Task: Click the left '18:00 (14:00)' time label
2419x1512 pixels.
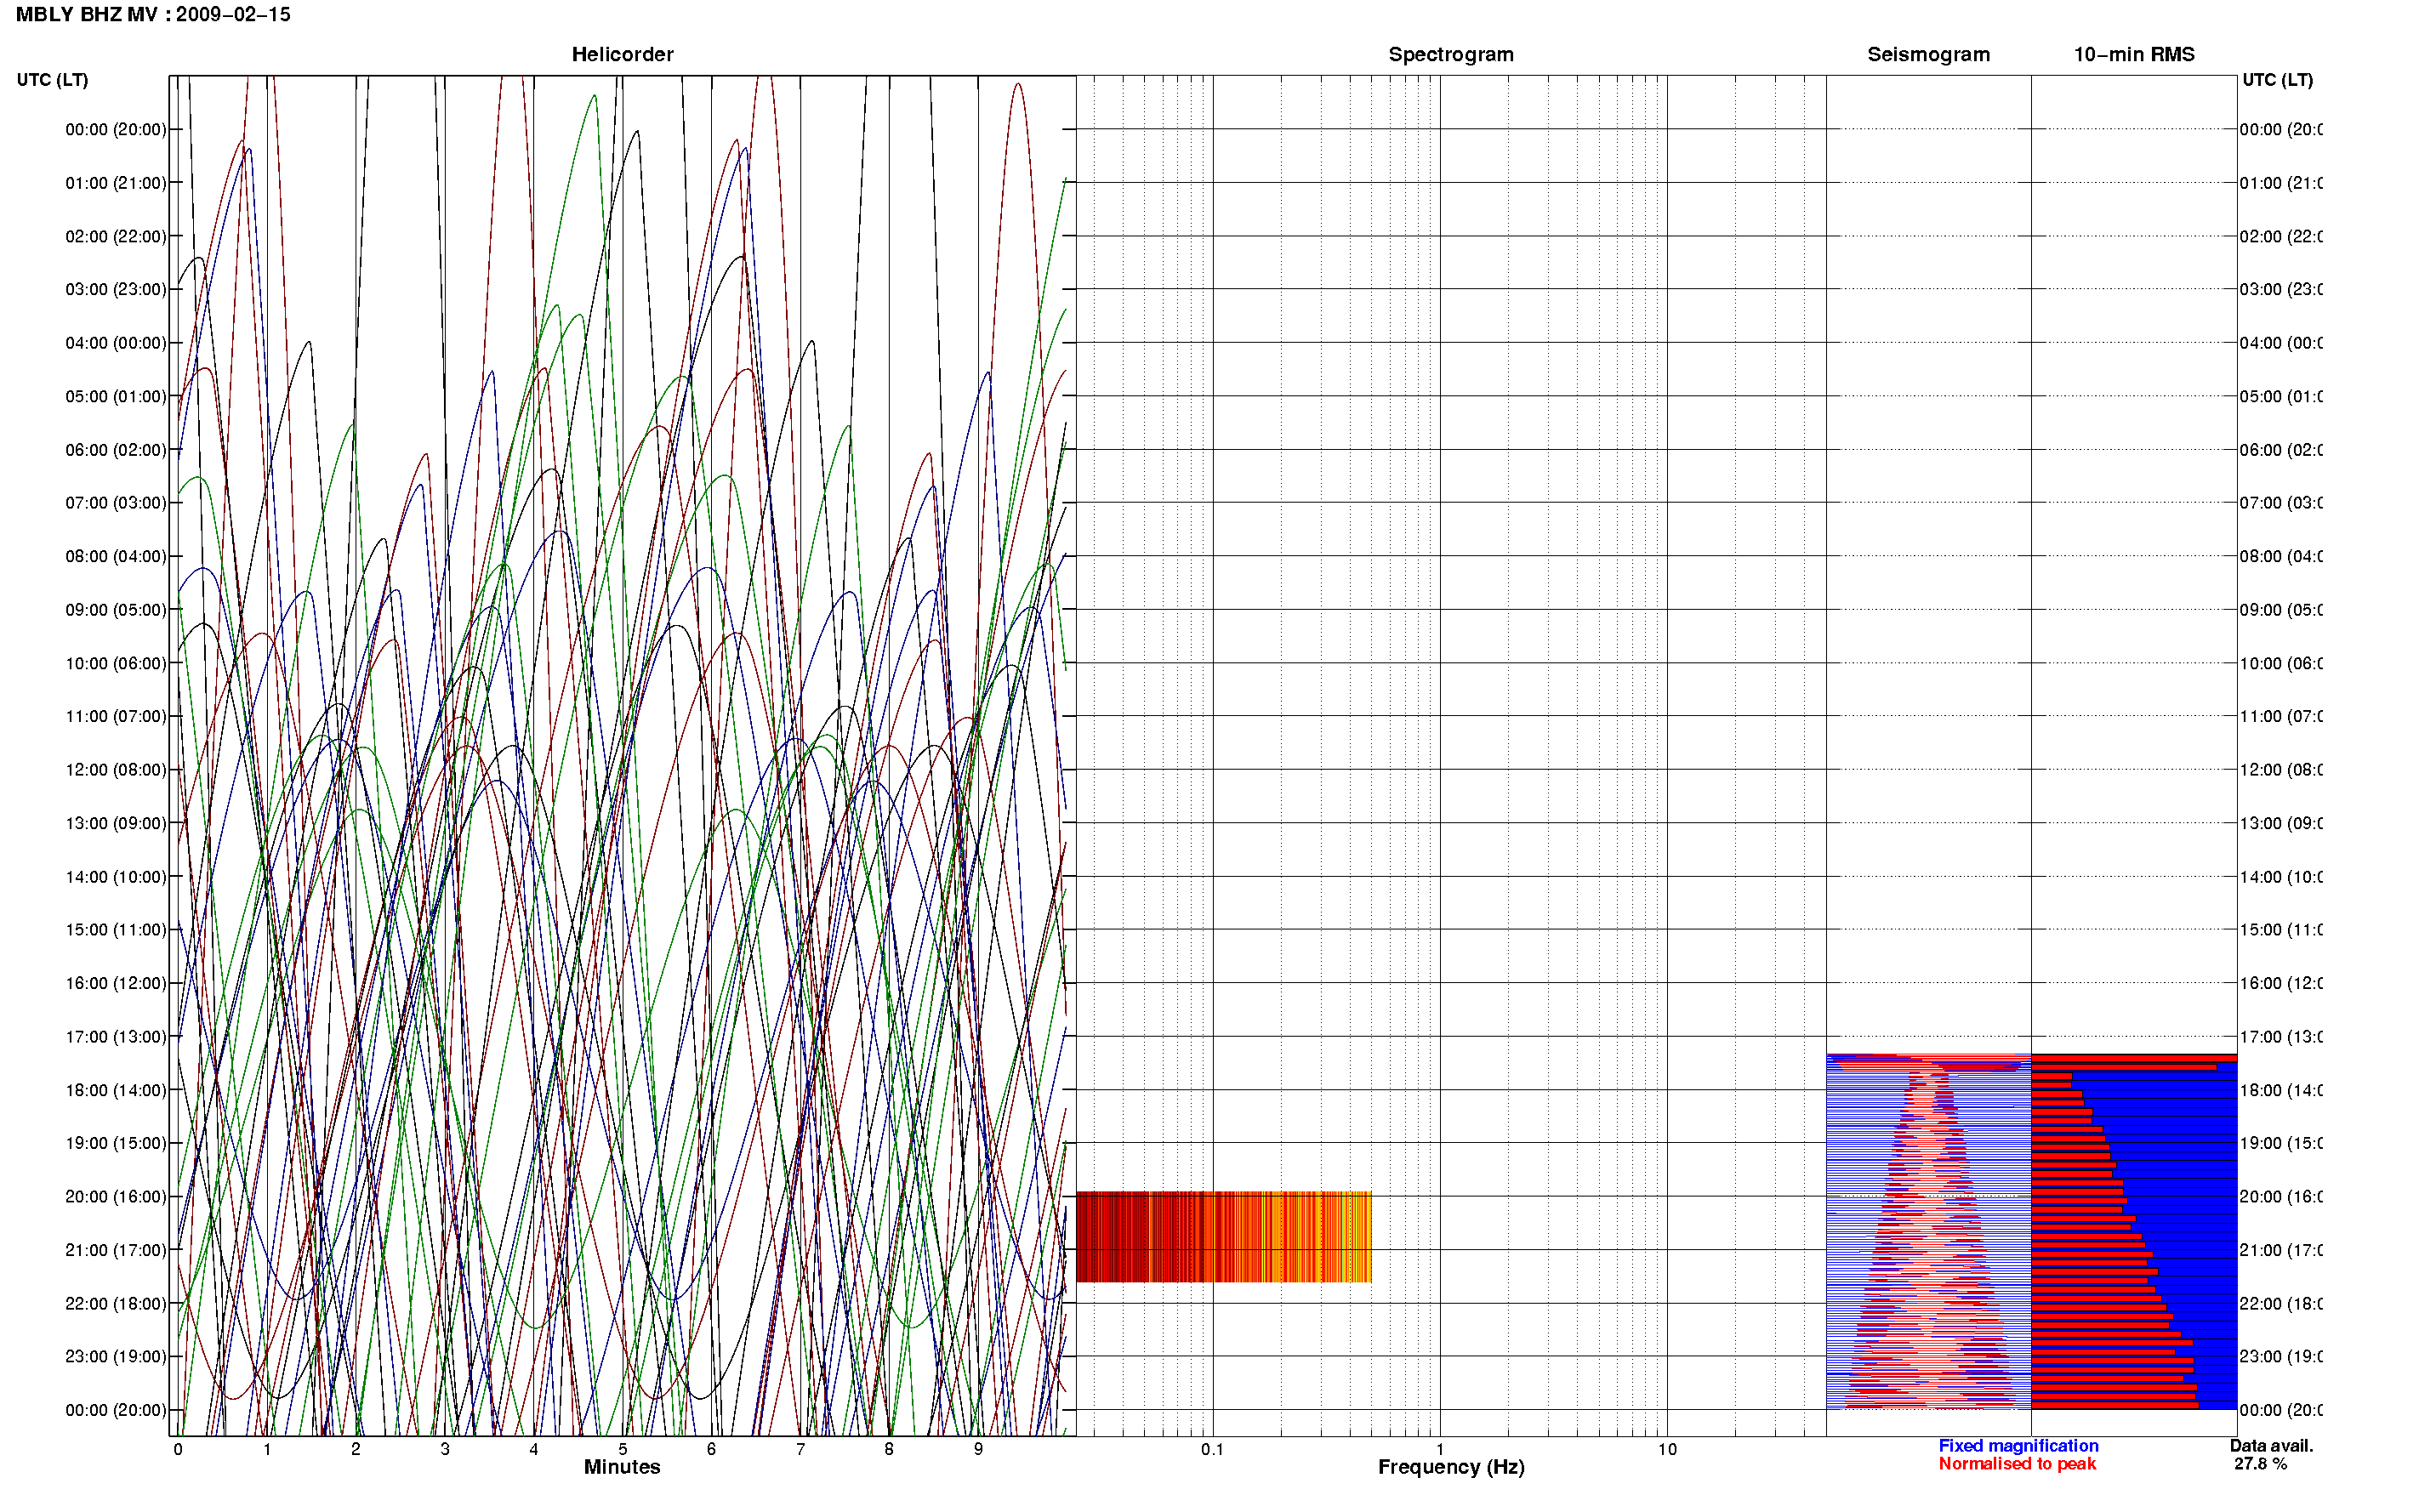Action: coord(116,1090)
